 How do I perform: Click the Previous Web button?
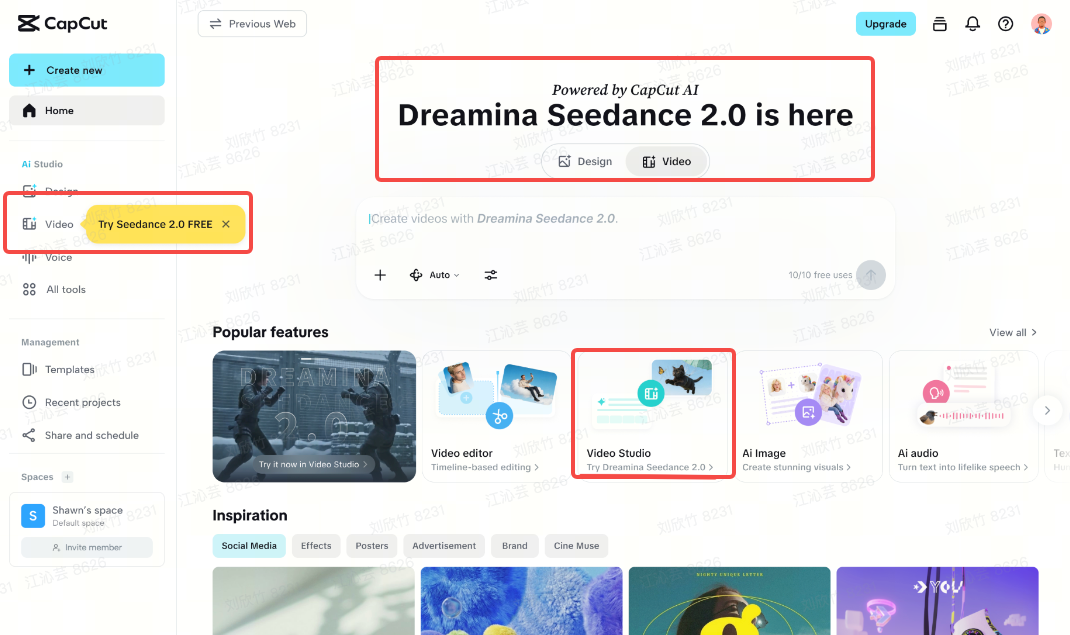(x=252, y=24)
